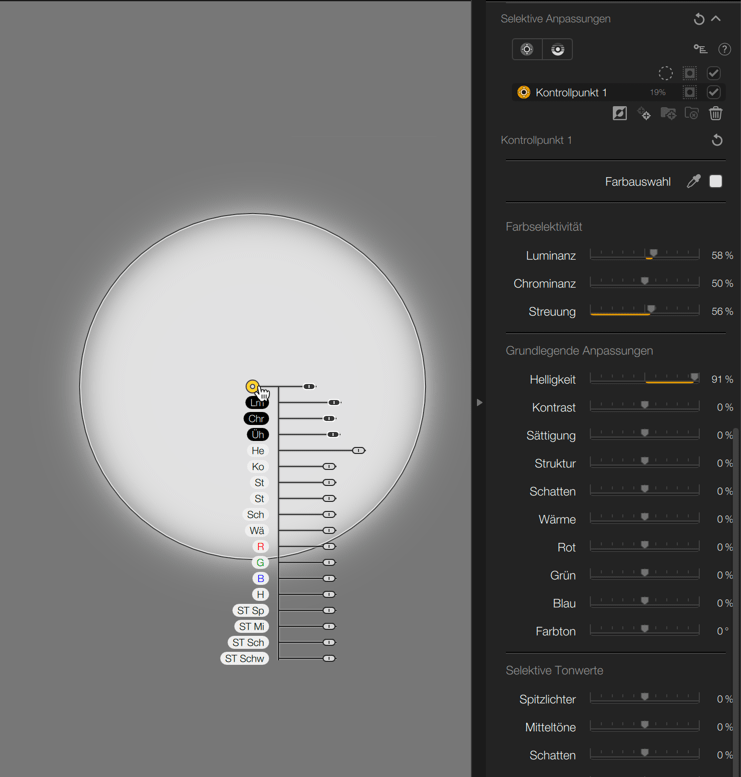Select Kontrollpunkt 1 in the list
This screenshot has height=777, width=741.
[x=619, y=93]
